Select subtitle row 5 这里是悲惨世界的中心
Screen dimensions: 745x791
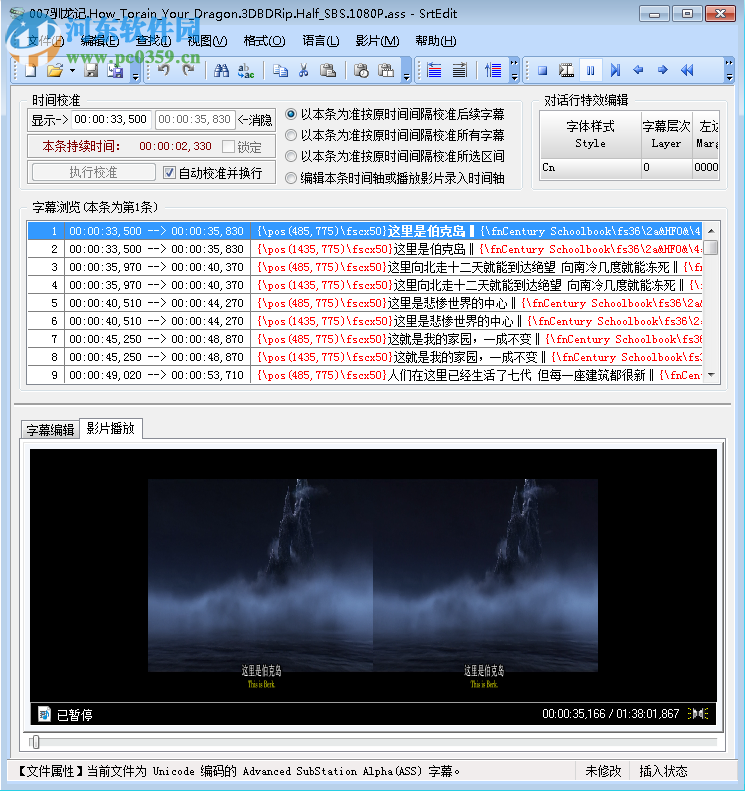coord(365,303)
